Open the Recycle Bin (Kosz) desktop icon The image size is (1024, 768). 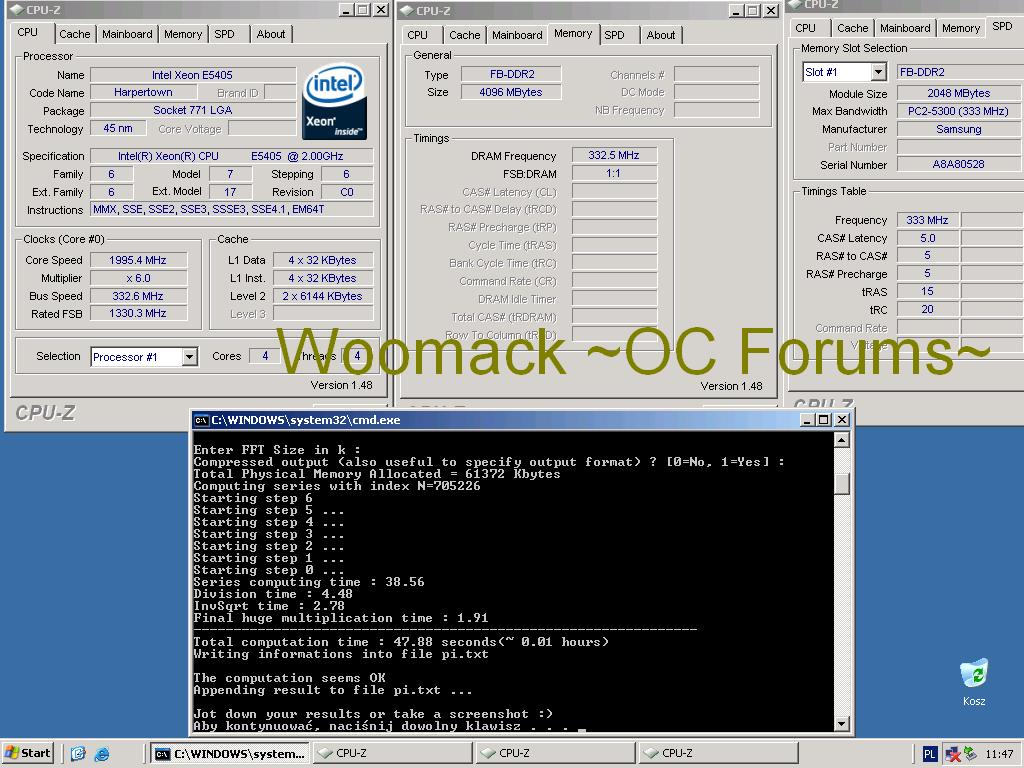[x=974, y=682]
